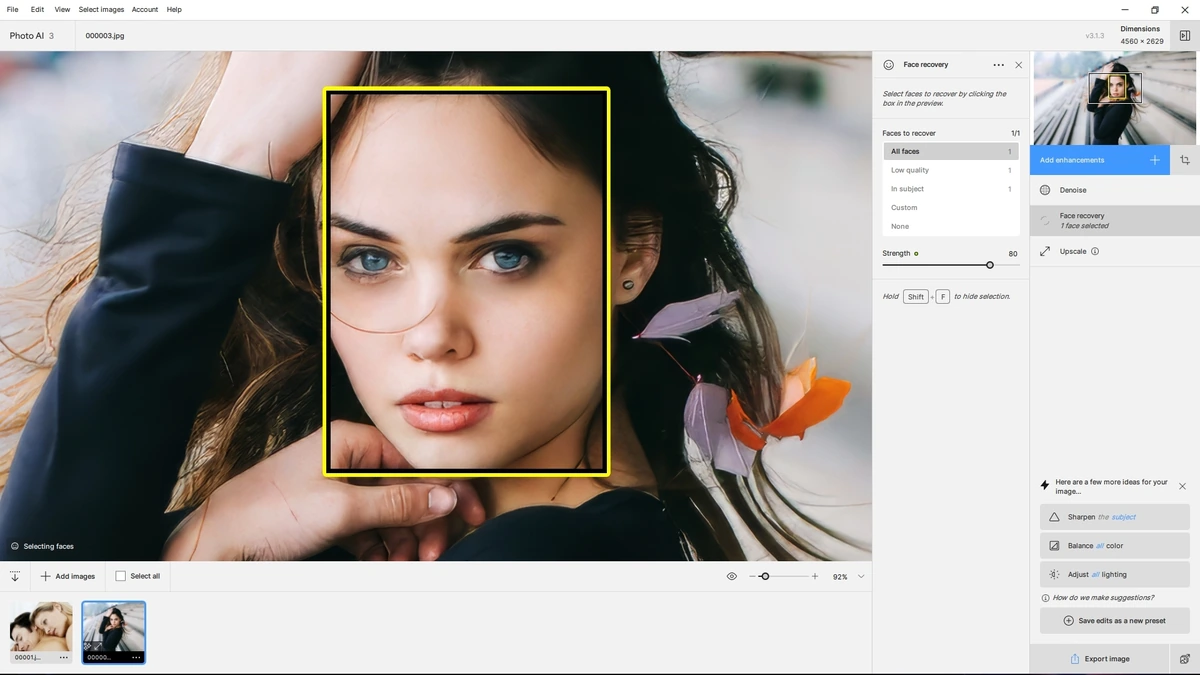Click Export image button
The image size is (1200, 675).
1100,659
